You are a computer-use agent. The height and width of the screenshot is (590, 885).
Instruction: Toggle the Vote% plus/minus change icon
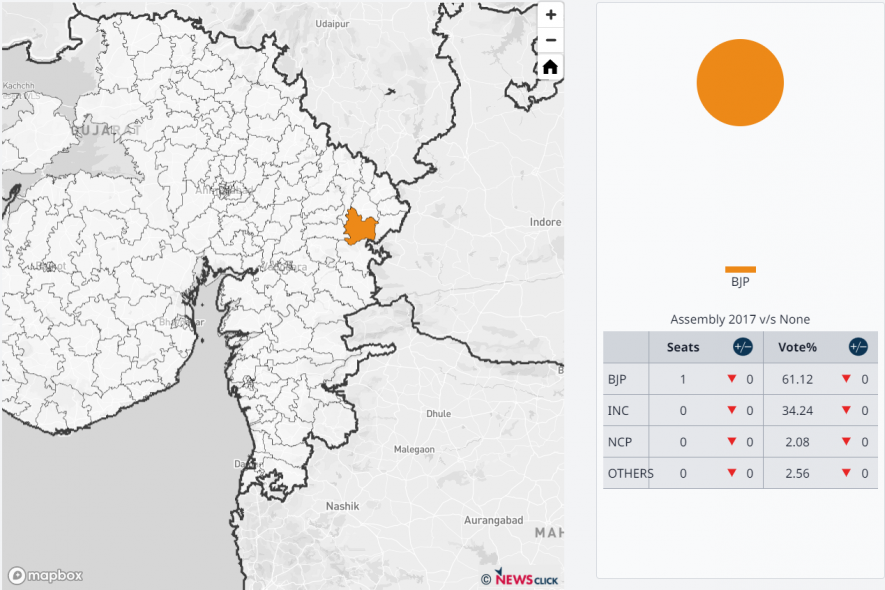tap(858, 347)
